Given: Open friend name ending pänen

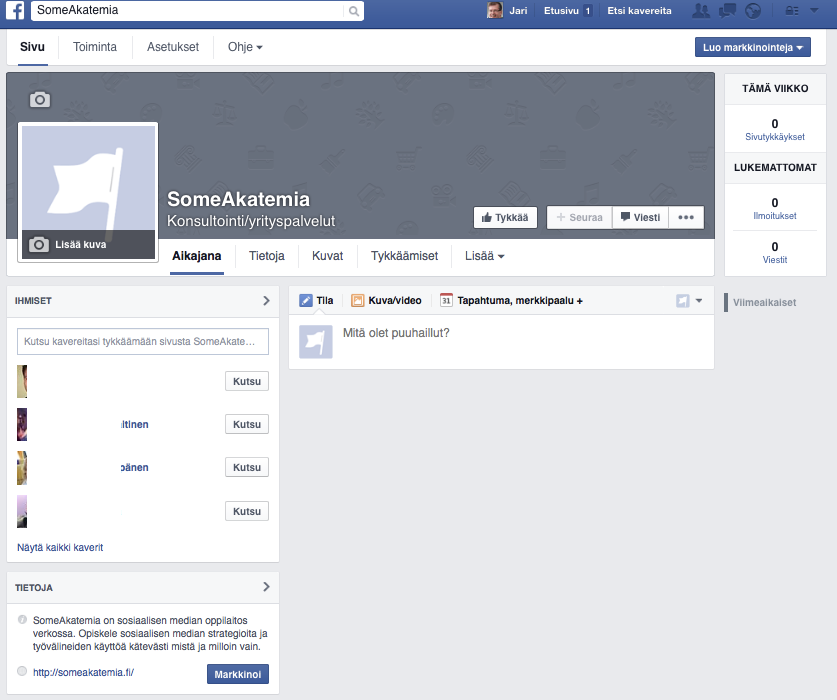Looking at the screenshot, I should (135, 467).
